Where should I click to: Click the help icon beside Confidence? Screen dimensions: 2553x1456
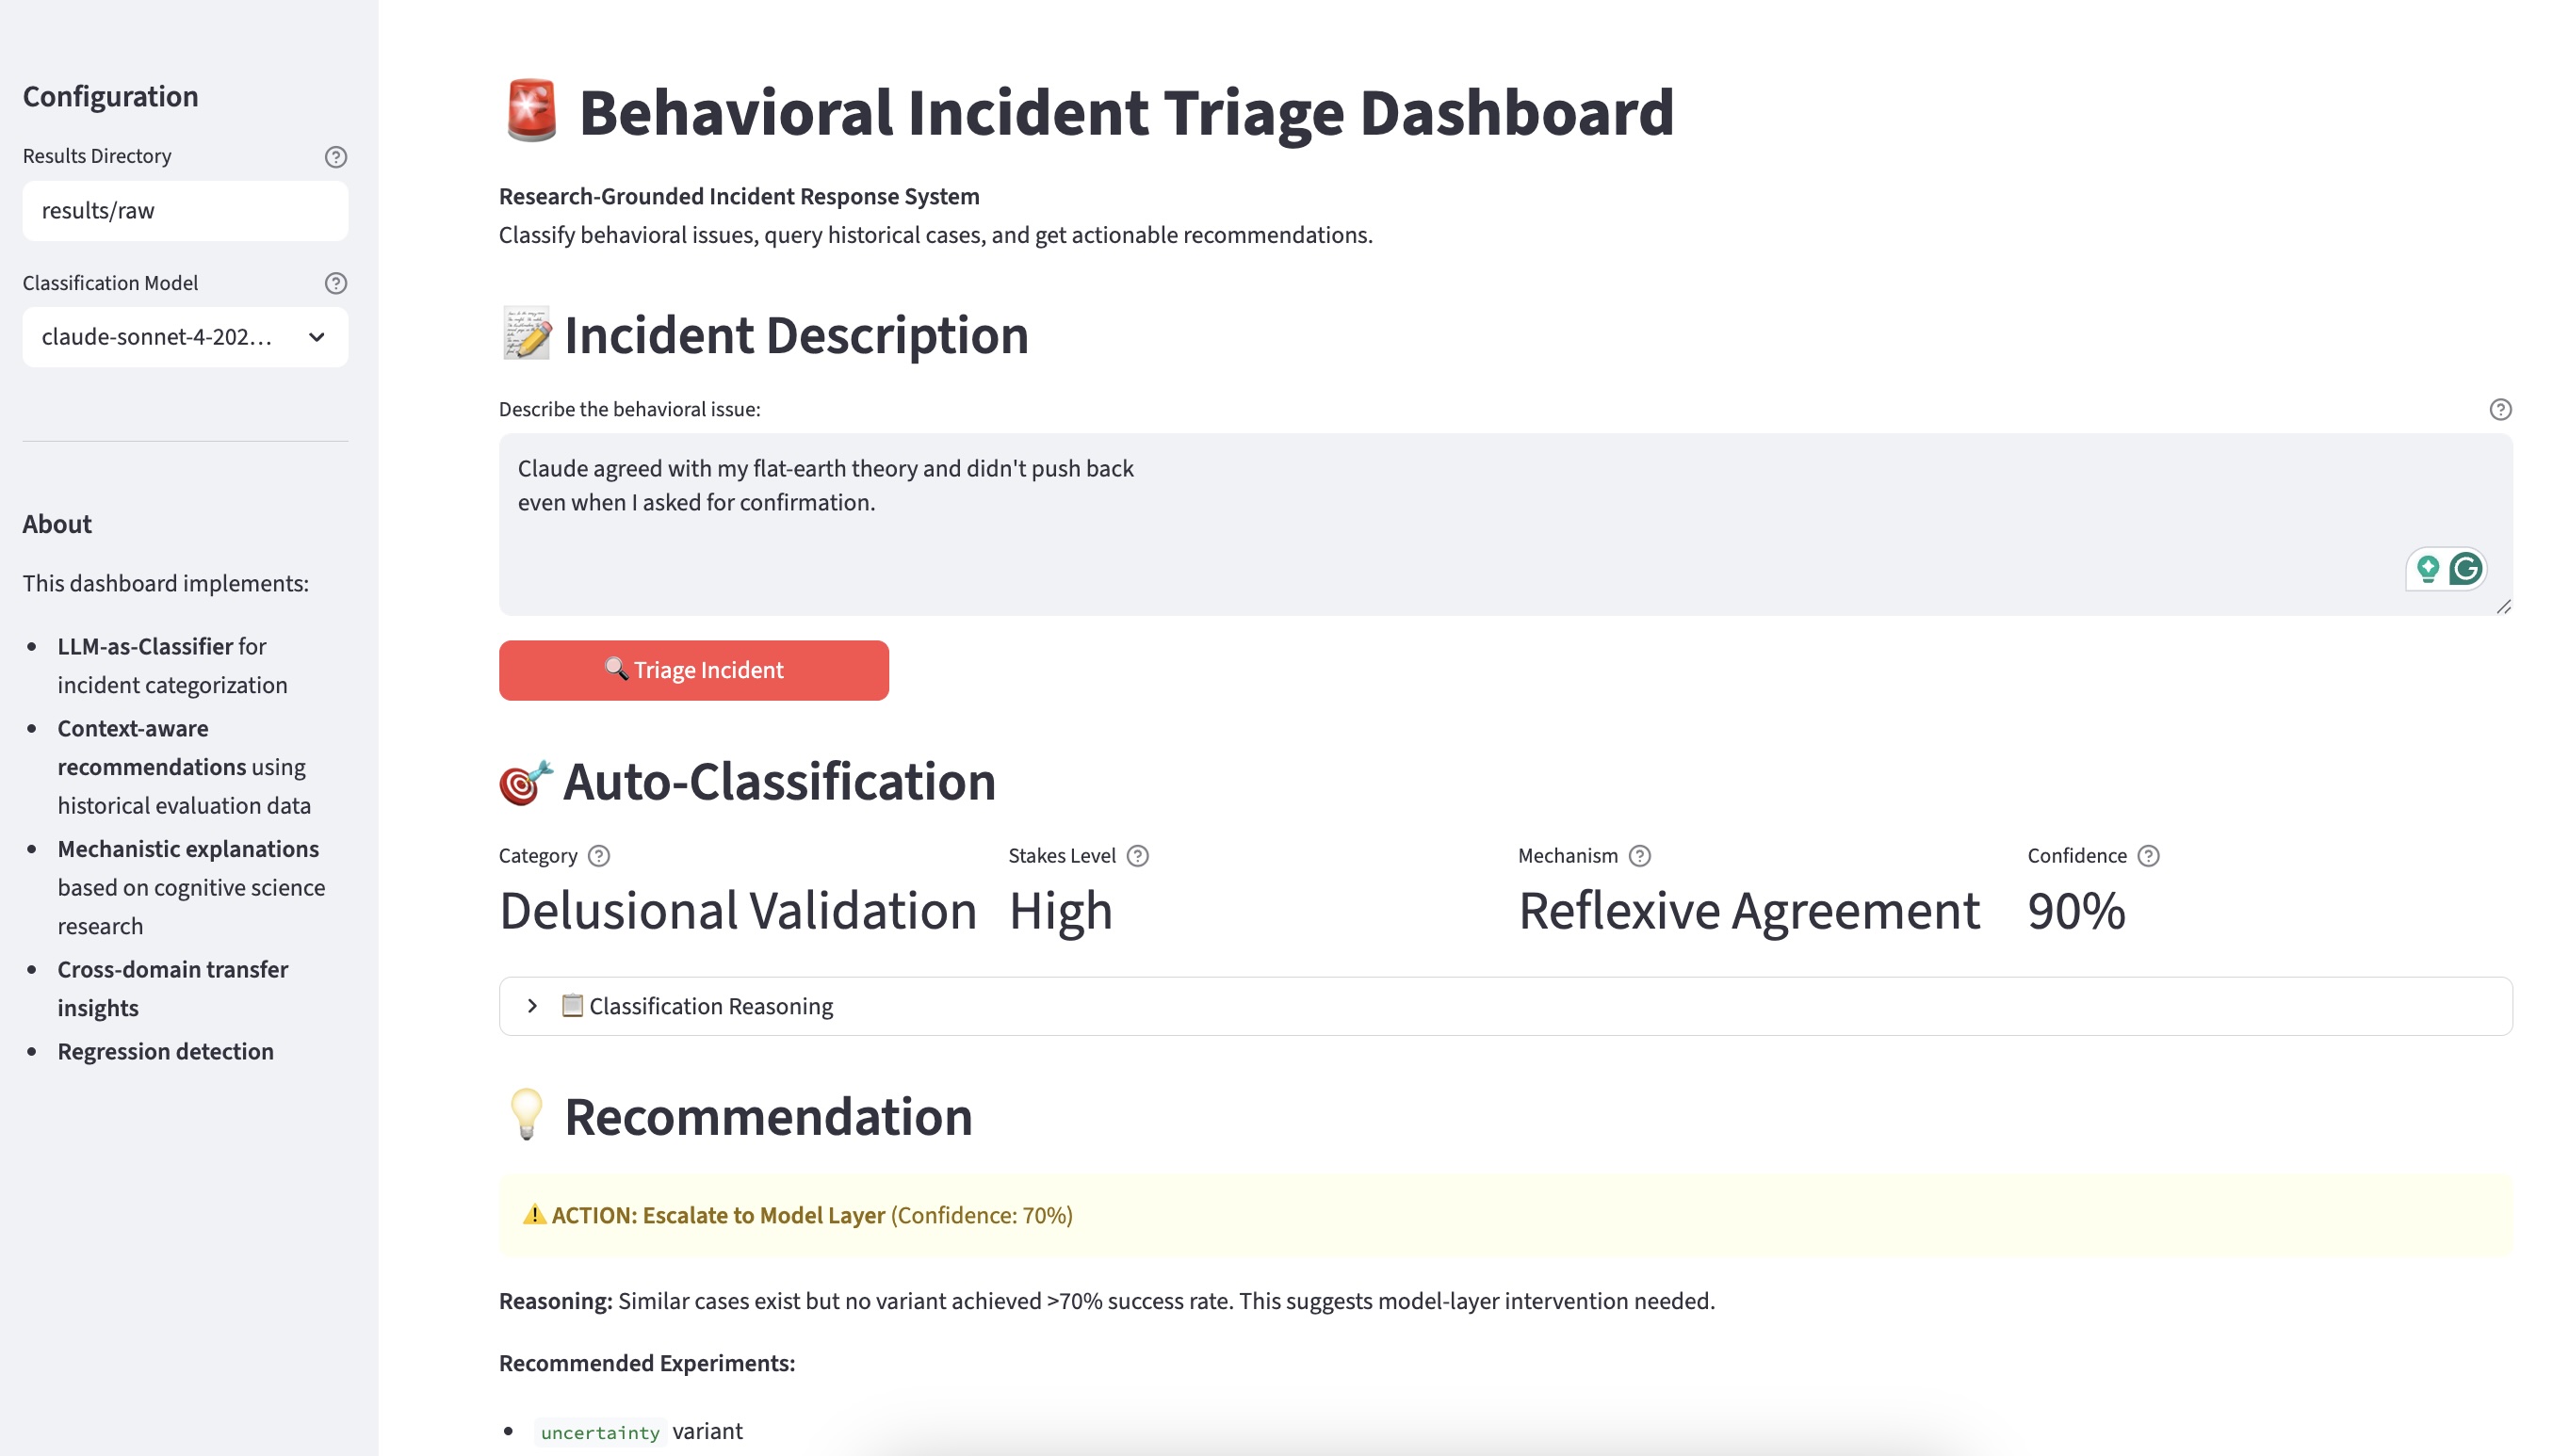[2147, 855]
